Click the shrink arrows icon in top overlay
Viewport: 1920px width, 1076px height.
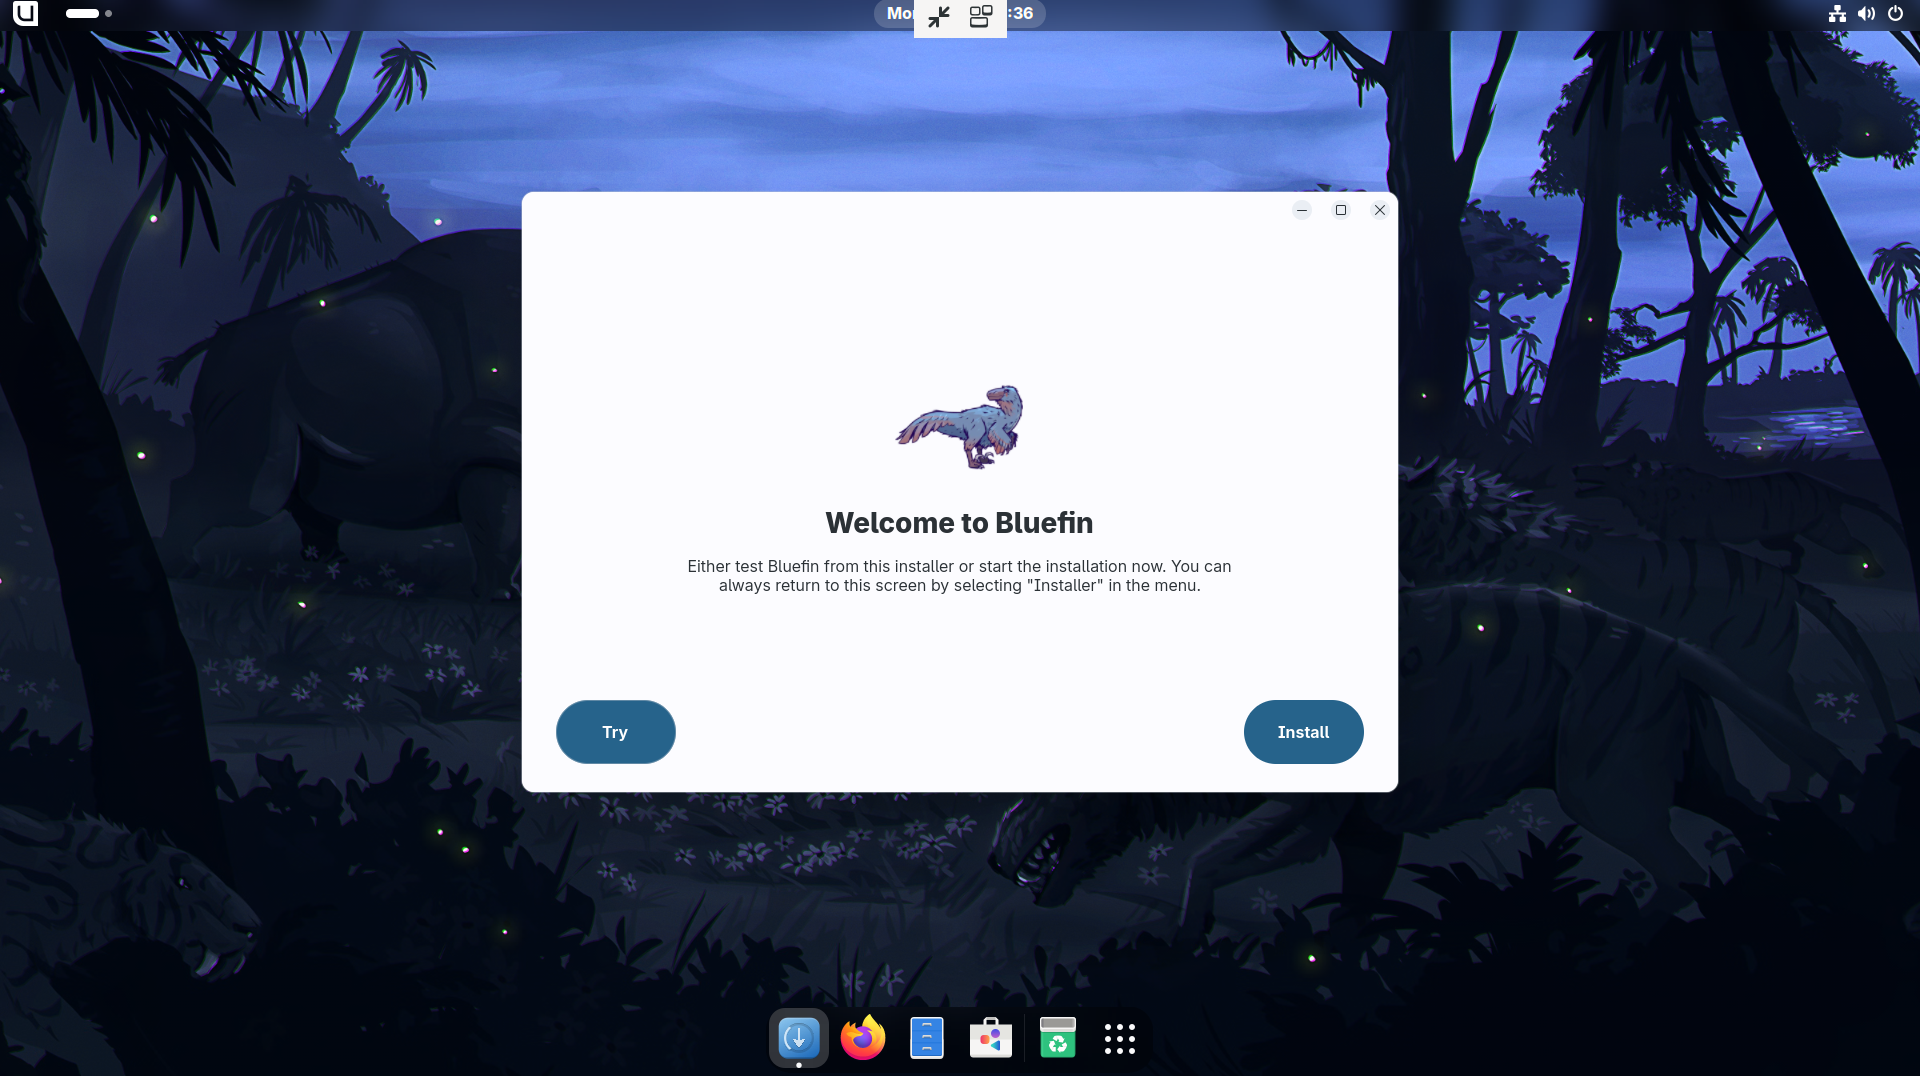tap(939, 16)
